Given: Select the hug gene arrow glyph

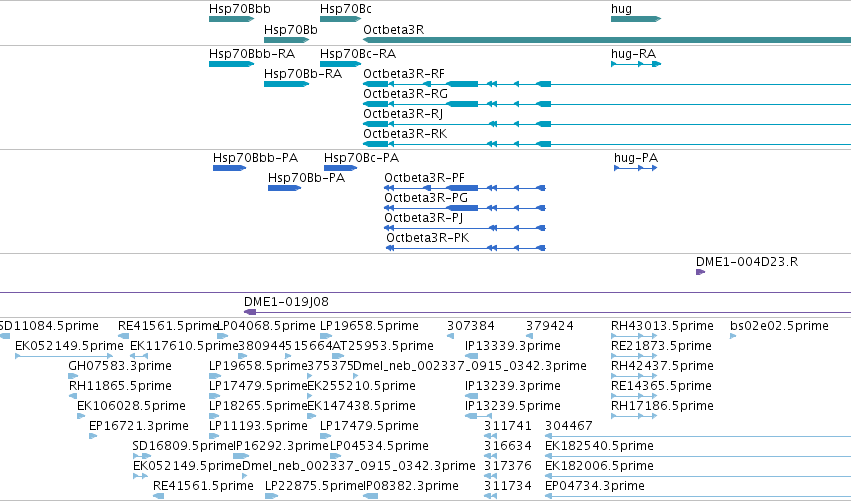Looking at the screenshot, I should 636,19.
